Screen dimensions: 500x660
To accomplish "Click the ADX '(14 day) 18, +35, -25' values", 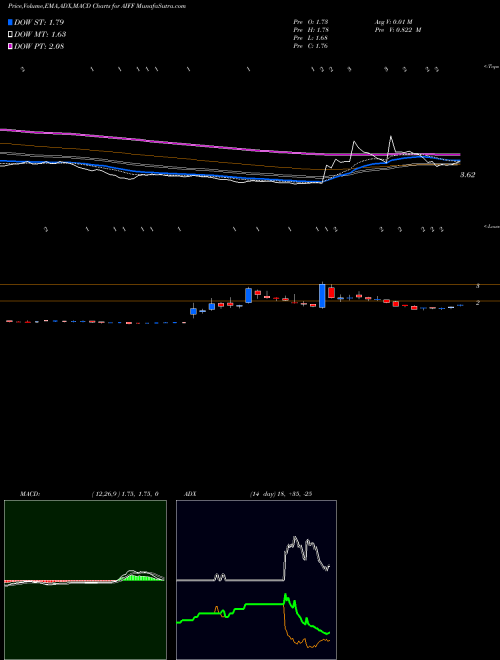I will [280, 494].
